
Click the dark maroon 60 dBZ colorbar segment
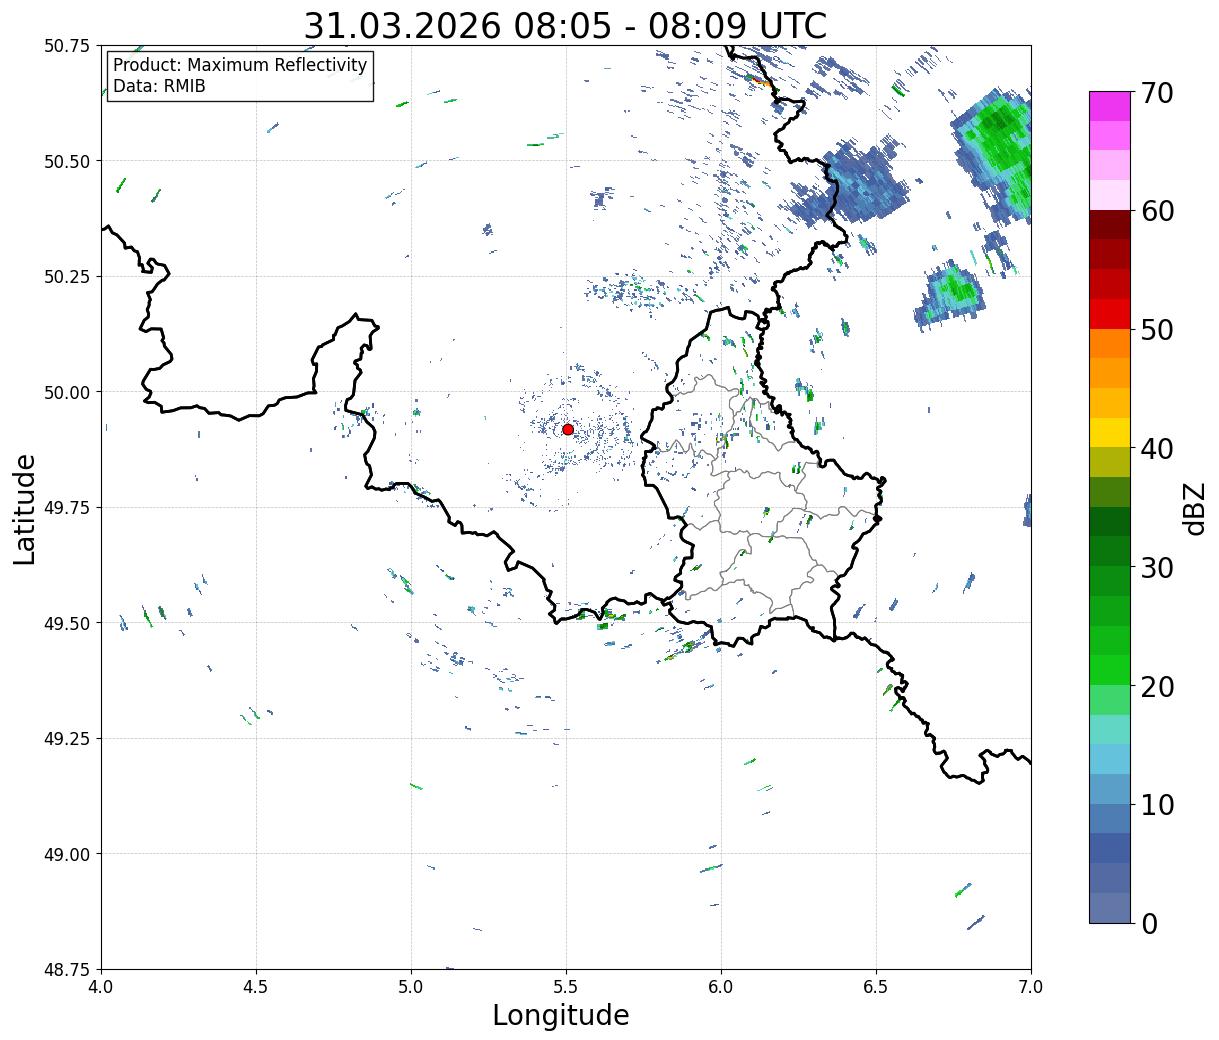point(1110,225)
